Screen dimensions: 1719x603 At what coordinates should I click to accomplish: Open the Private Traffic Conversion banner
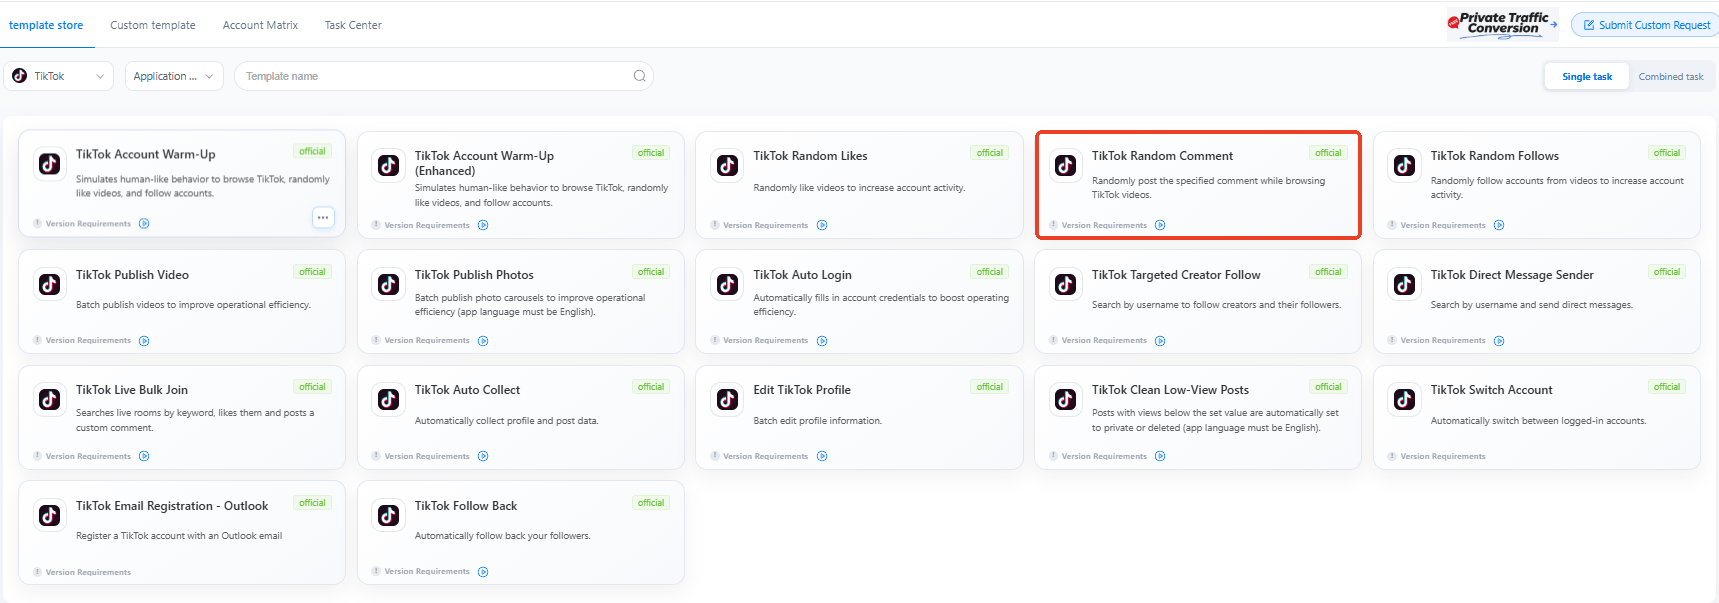click(x=1502, y=24)
